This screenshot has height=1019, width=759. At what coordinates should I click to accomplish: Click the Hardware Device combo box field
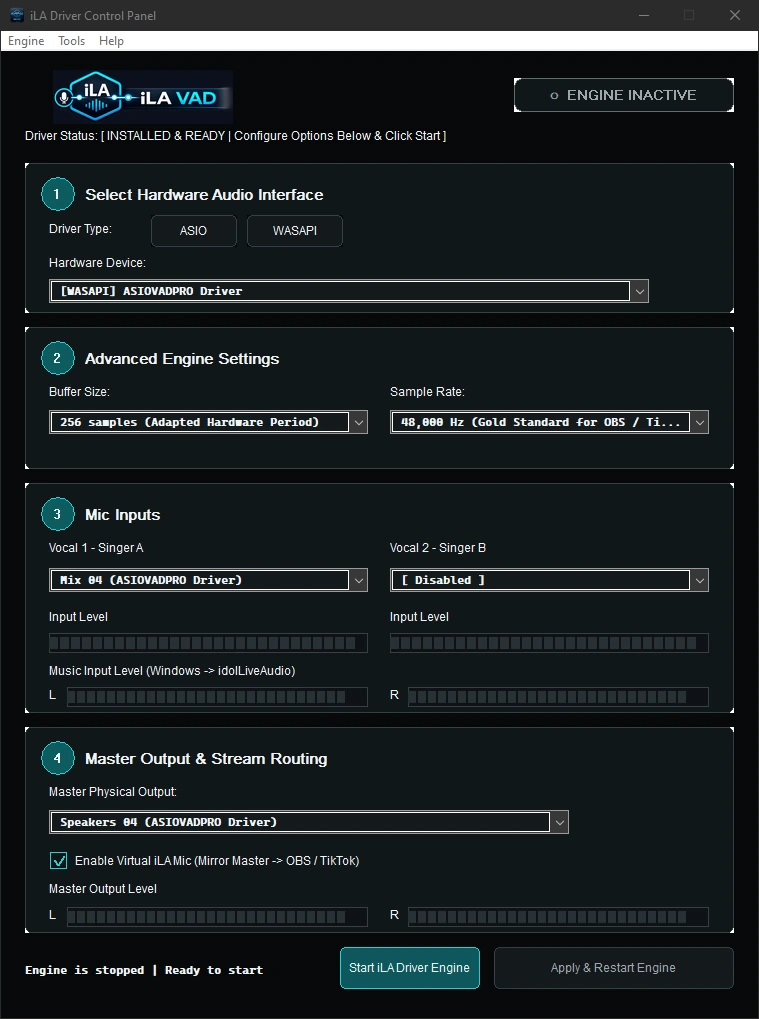click(x=349, y=291)
